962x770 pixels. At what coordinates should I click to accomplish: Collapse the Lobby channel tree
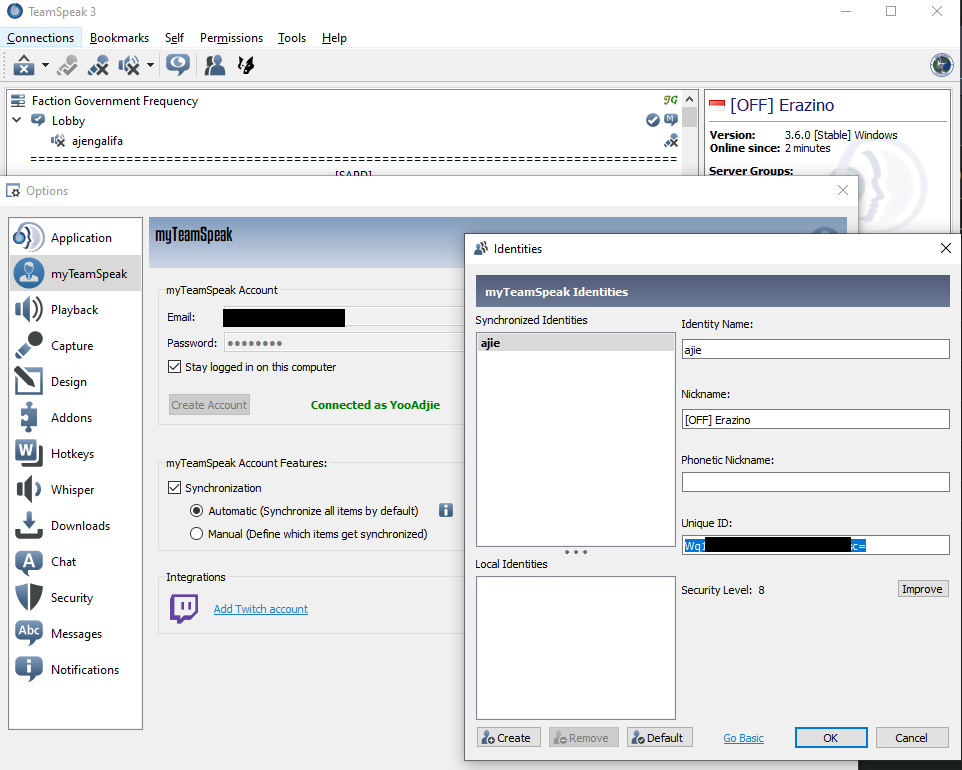(x=17, y=120)
